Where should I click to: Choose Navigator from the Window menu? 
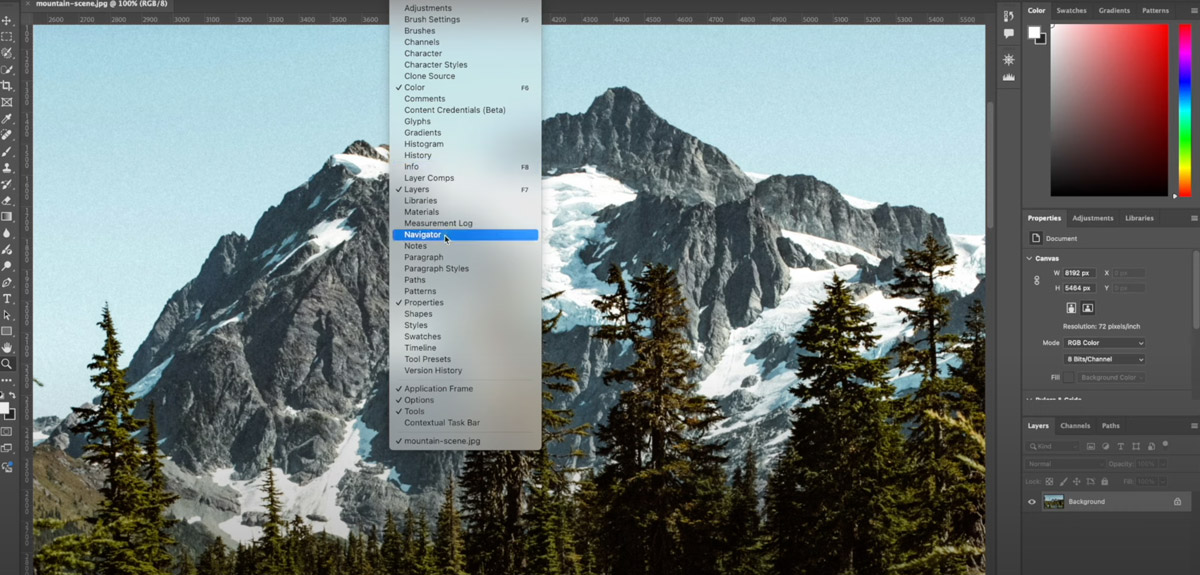click(x=464, y=235)
